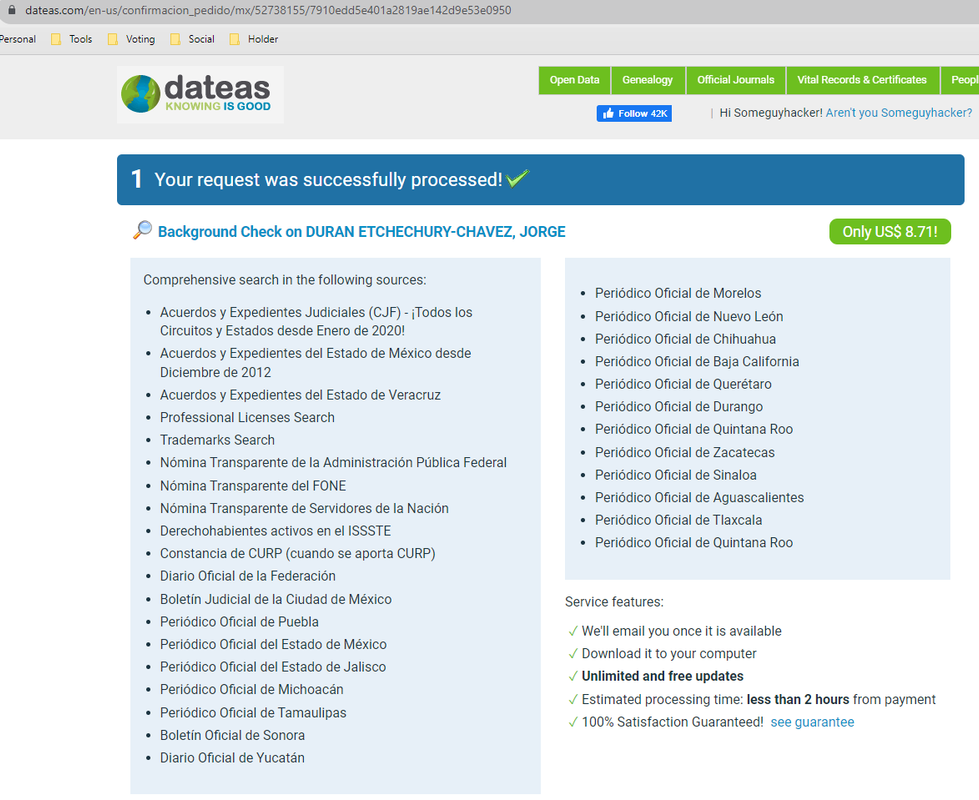Click the dateas logo
The height and width of the screenshot is (800, 979).
200,94
